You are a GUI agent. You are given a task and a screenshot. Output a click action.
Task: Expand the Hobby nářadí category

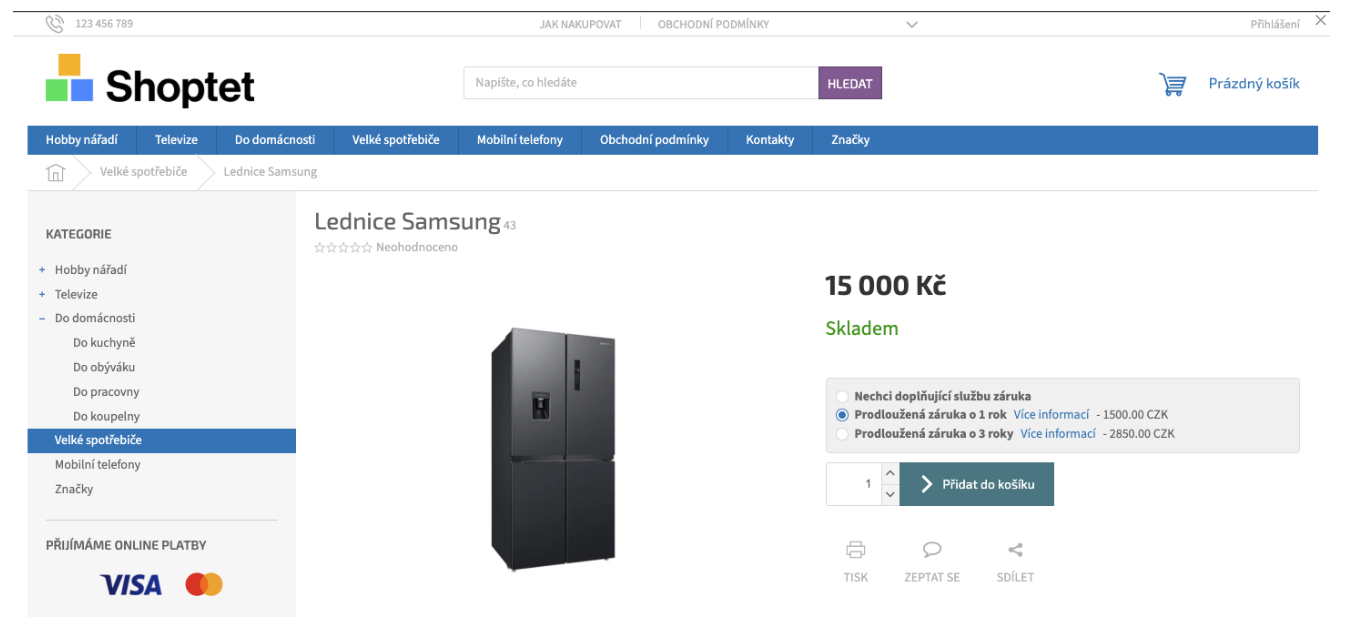[x=42, y=270]
